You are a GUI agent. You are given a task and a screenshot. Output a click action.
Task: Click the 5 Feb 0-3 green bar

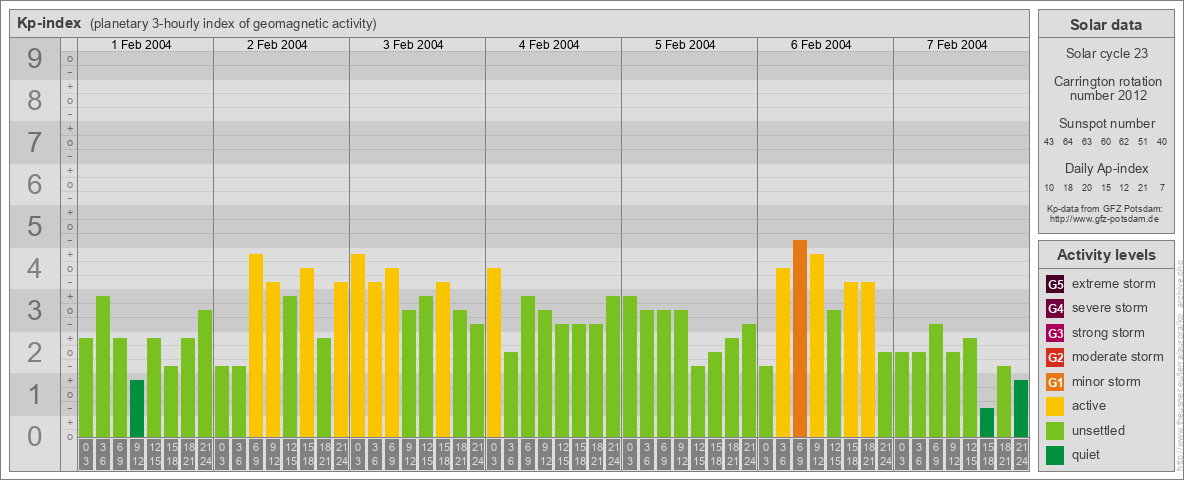[630, 367]
